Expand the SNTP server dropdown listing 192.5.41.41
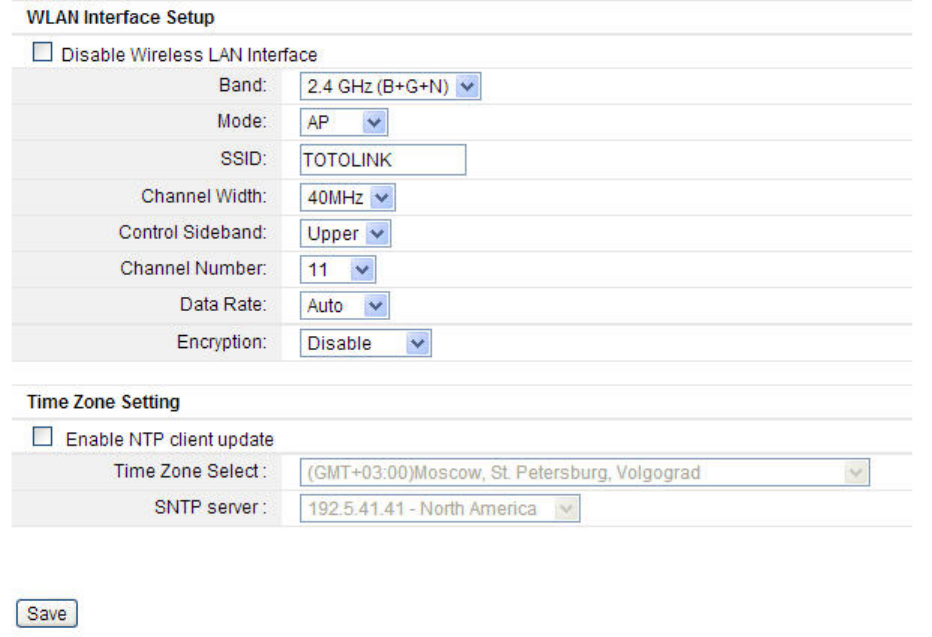Viewport: 932px width, 637px height. [440, 509]
